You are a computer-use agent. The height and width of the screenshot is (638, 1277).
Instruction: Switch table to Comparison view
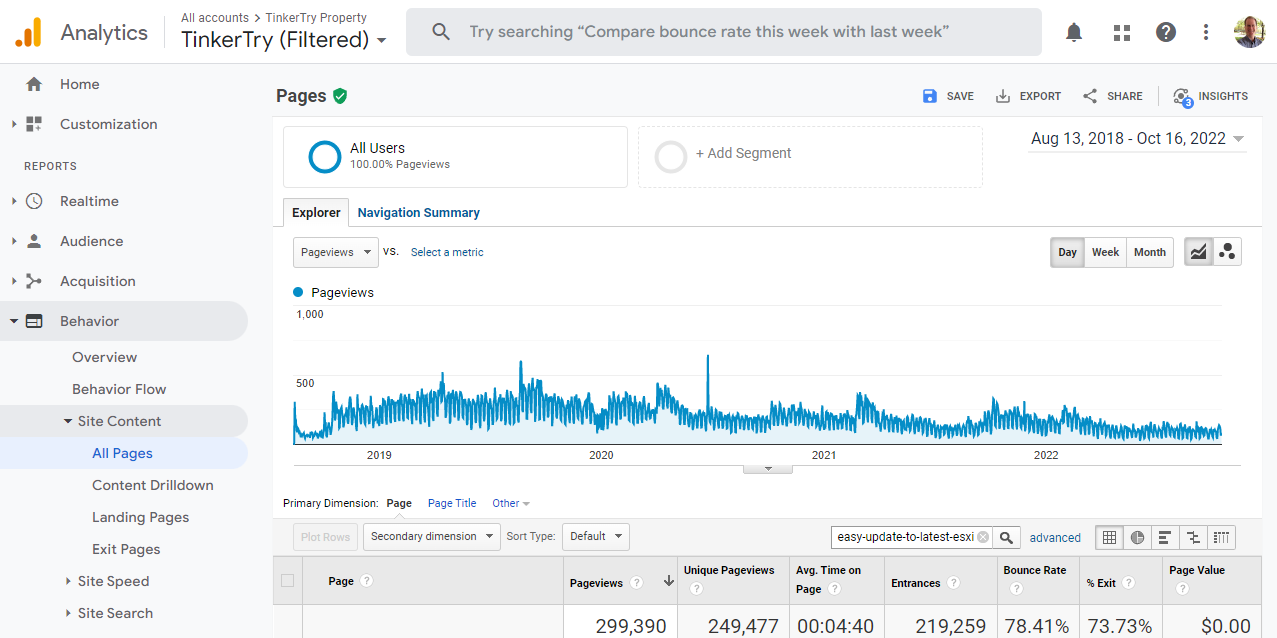click(x=1193, y=537)
